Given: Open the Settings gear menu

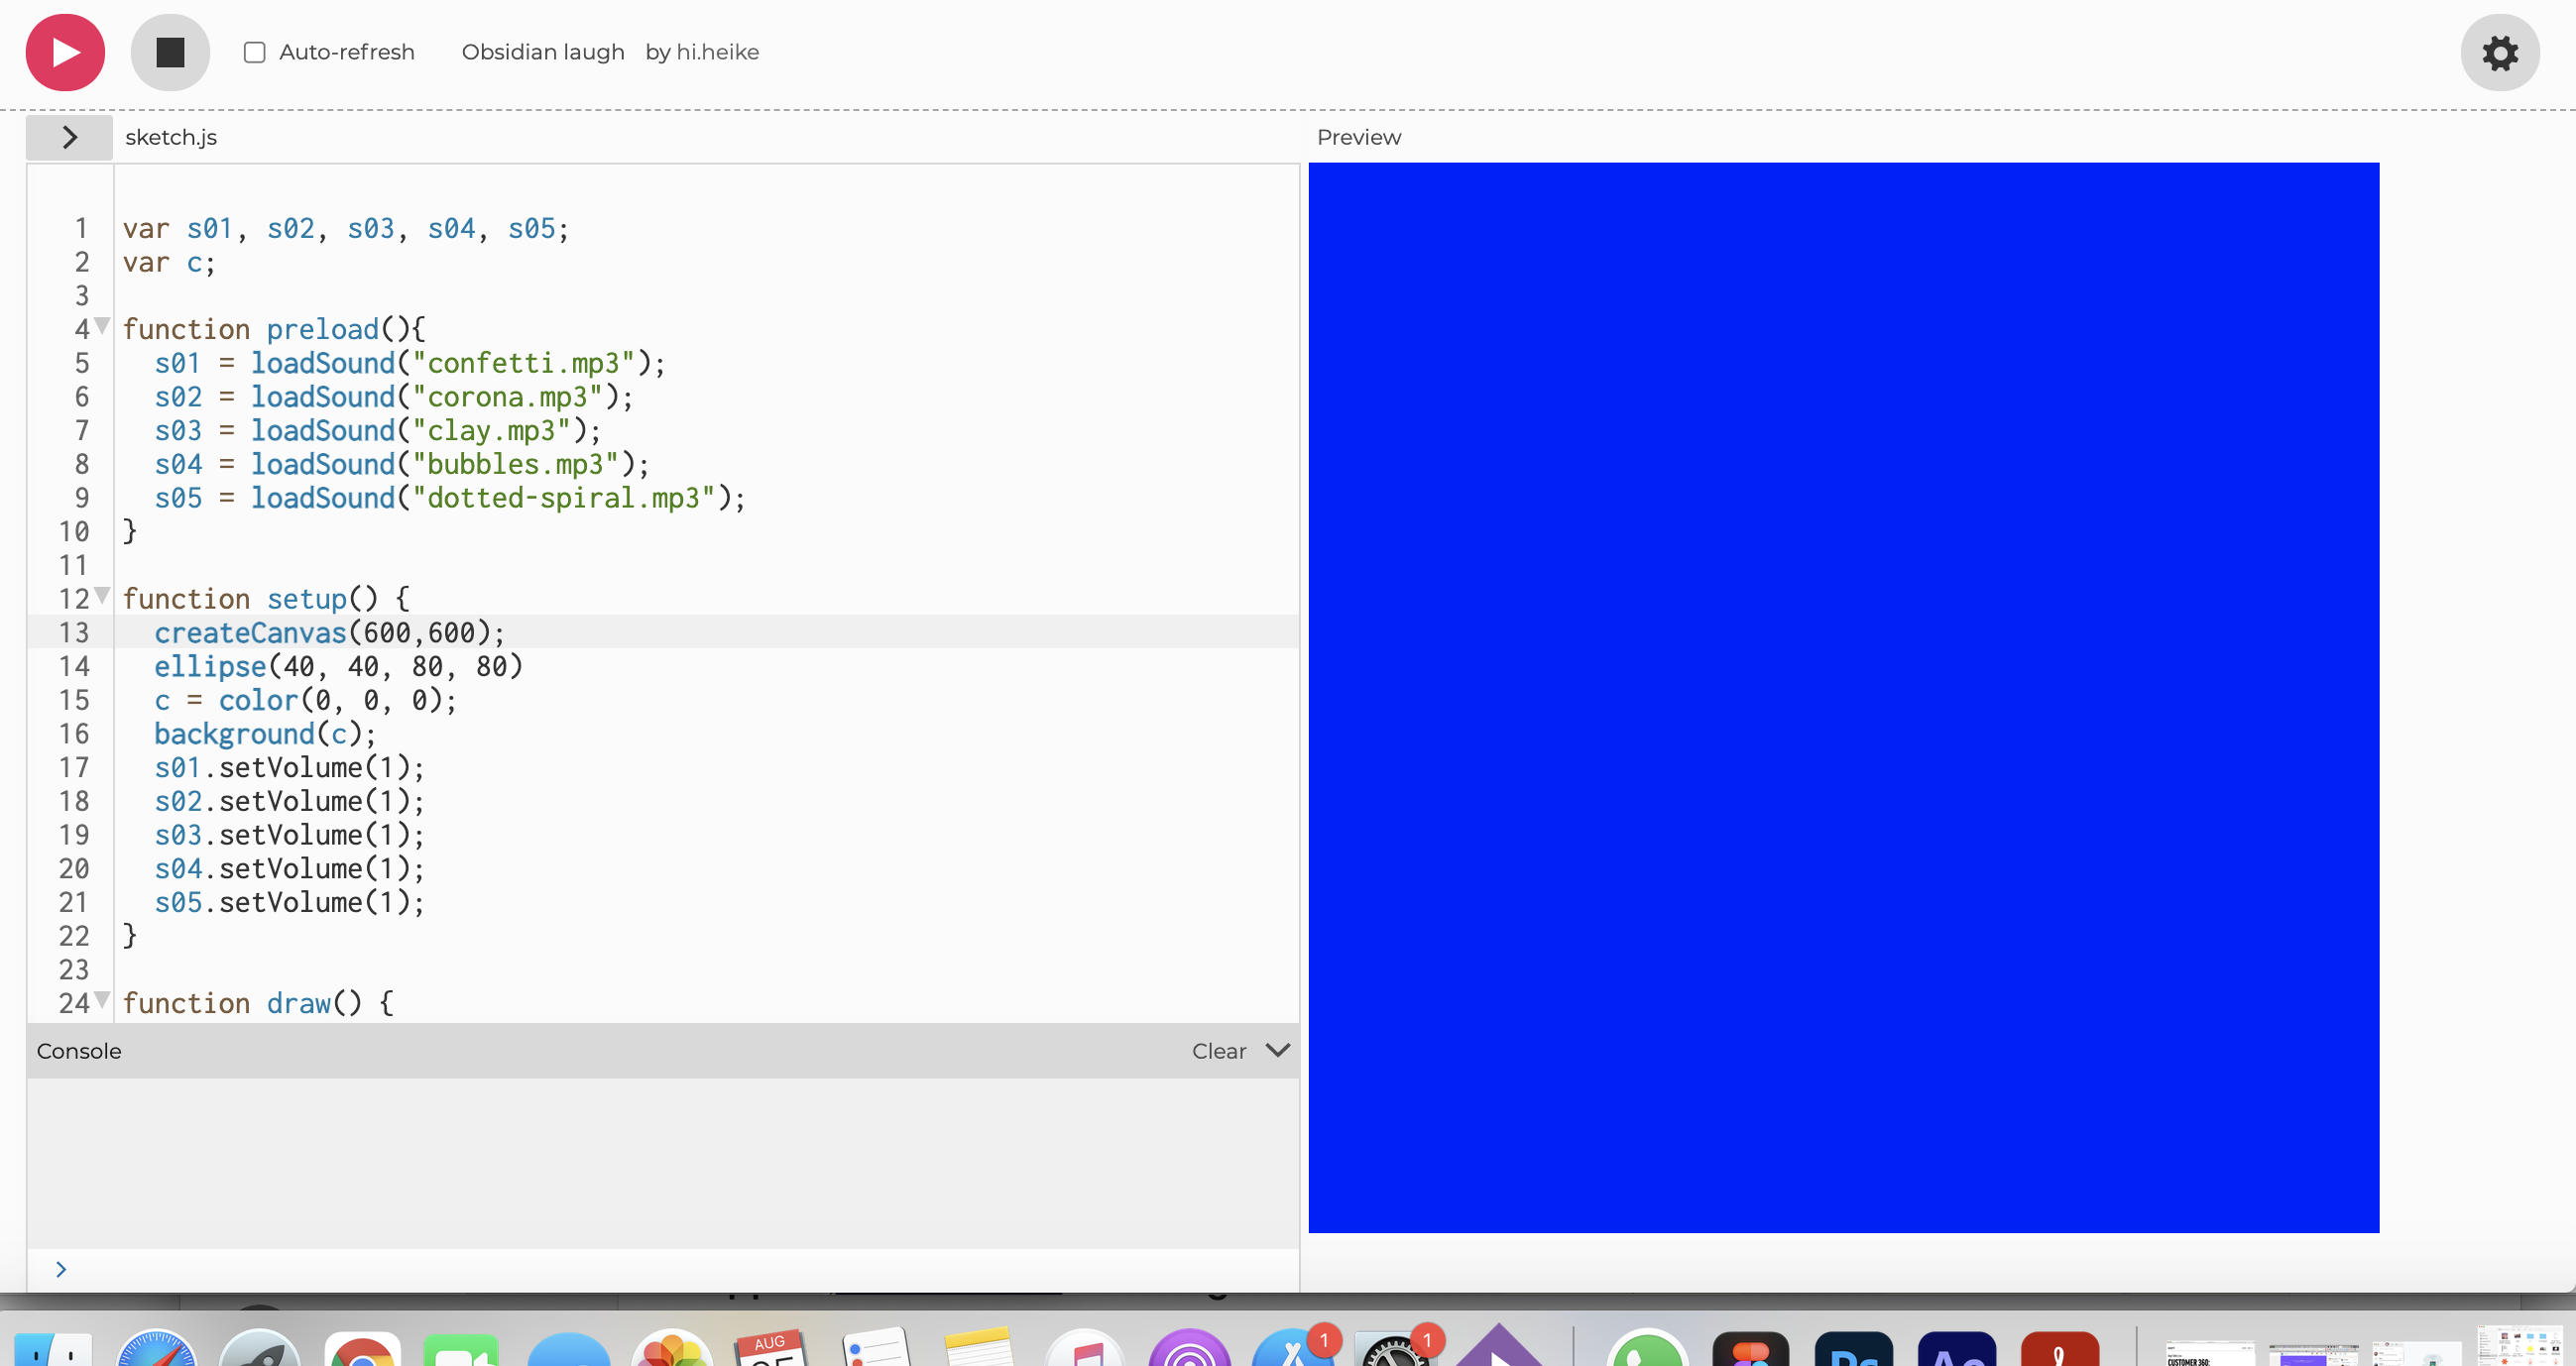Looking at the screenshot, I should coord(2500,52).
